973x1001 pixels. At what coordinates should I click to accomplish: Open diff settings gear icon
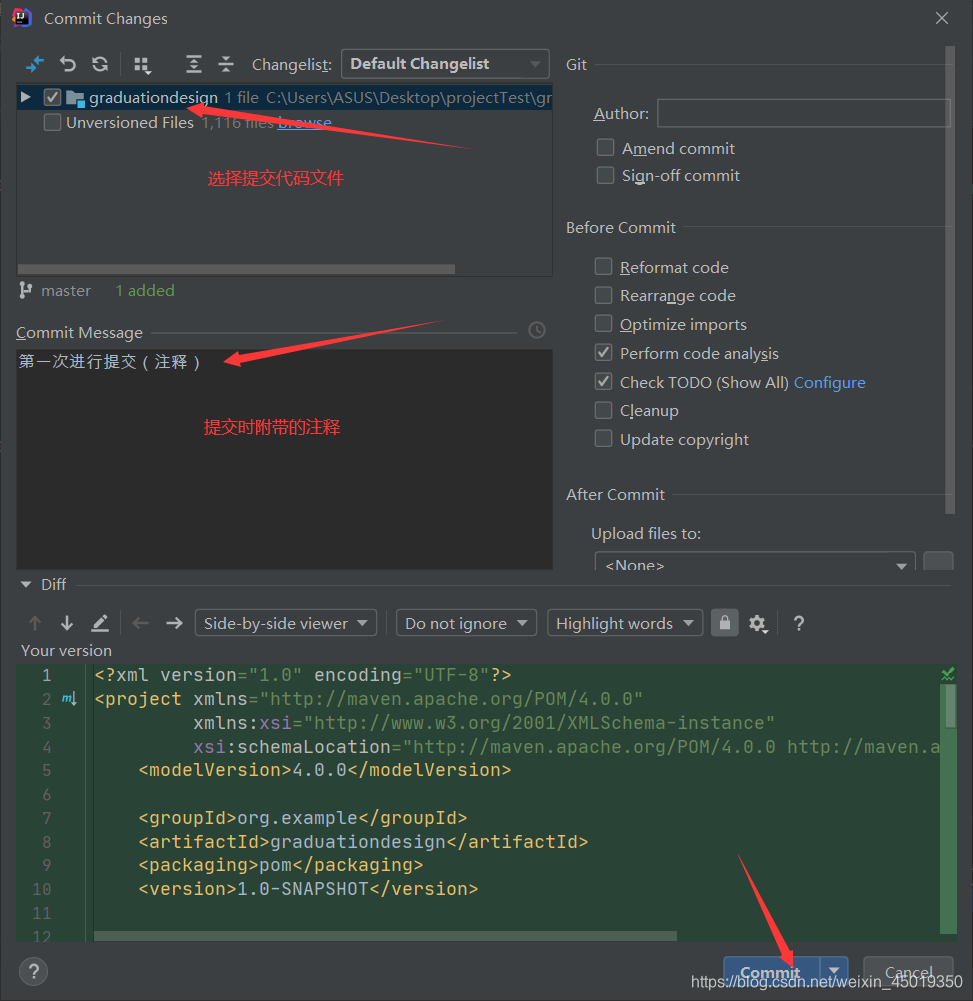(758, 623)
